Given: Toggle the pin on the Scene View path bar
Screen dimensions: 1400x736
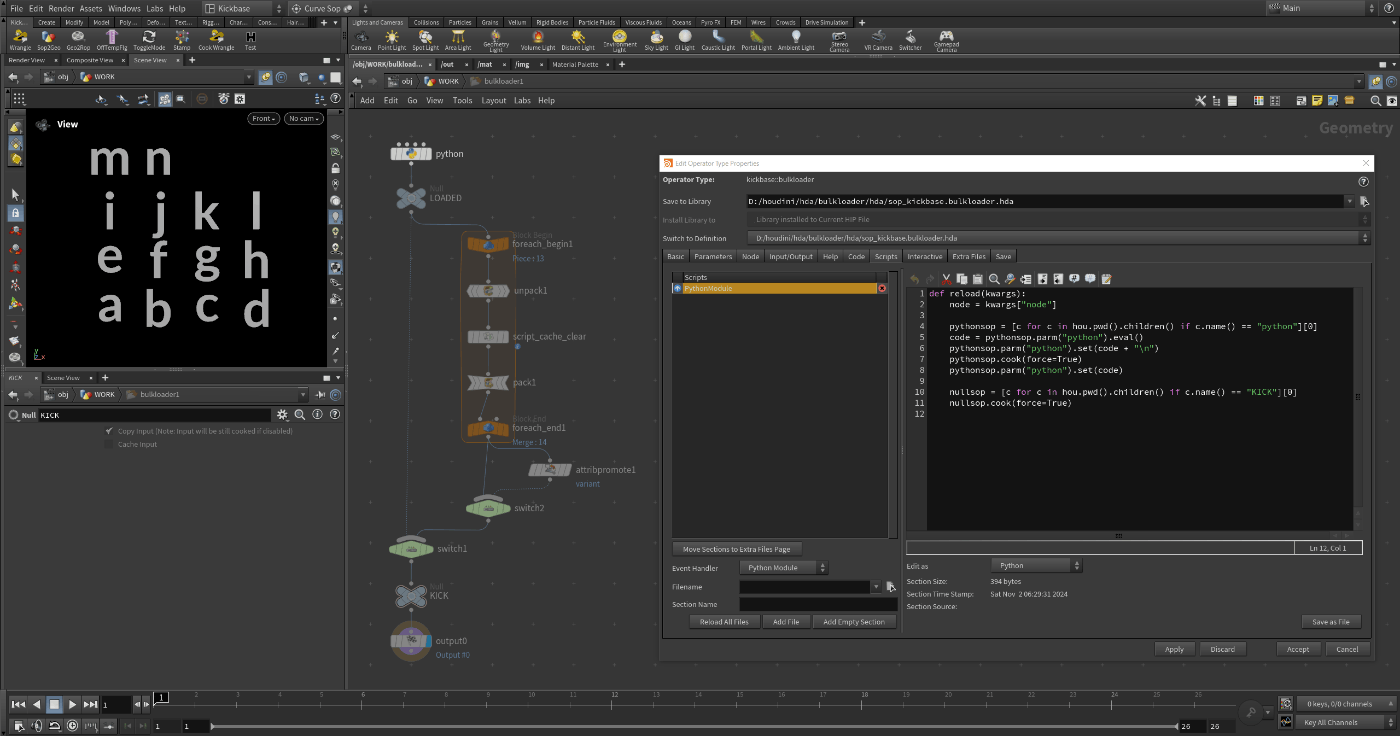Looking at the screenshot, I should tap(265, 76).
